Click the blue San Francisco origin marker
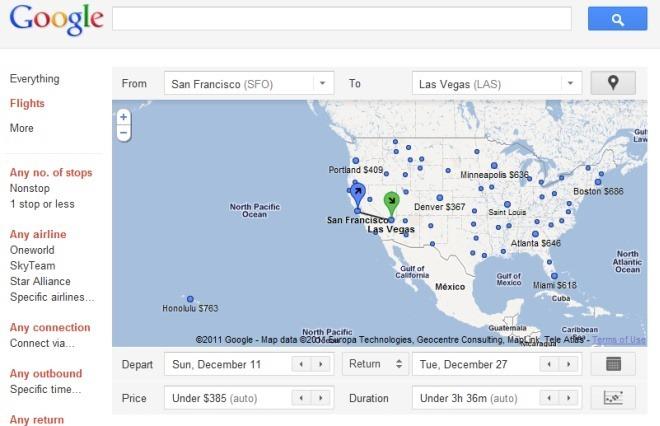 [x=358, y=193]
